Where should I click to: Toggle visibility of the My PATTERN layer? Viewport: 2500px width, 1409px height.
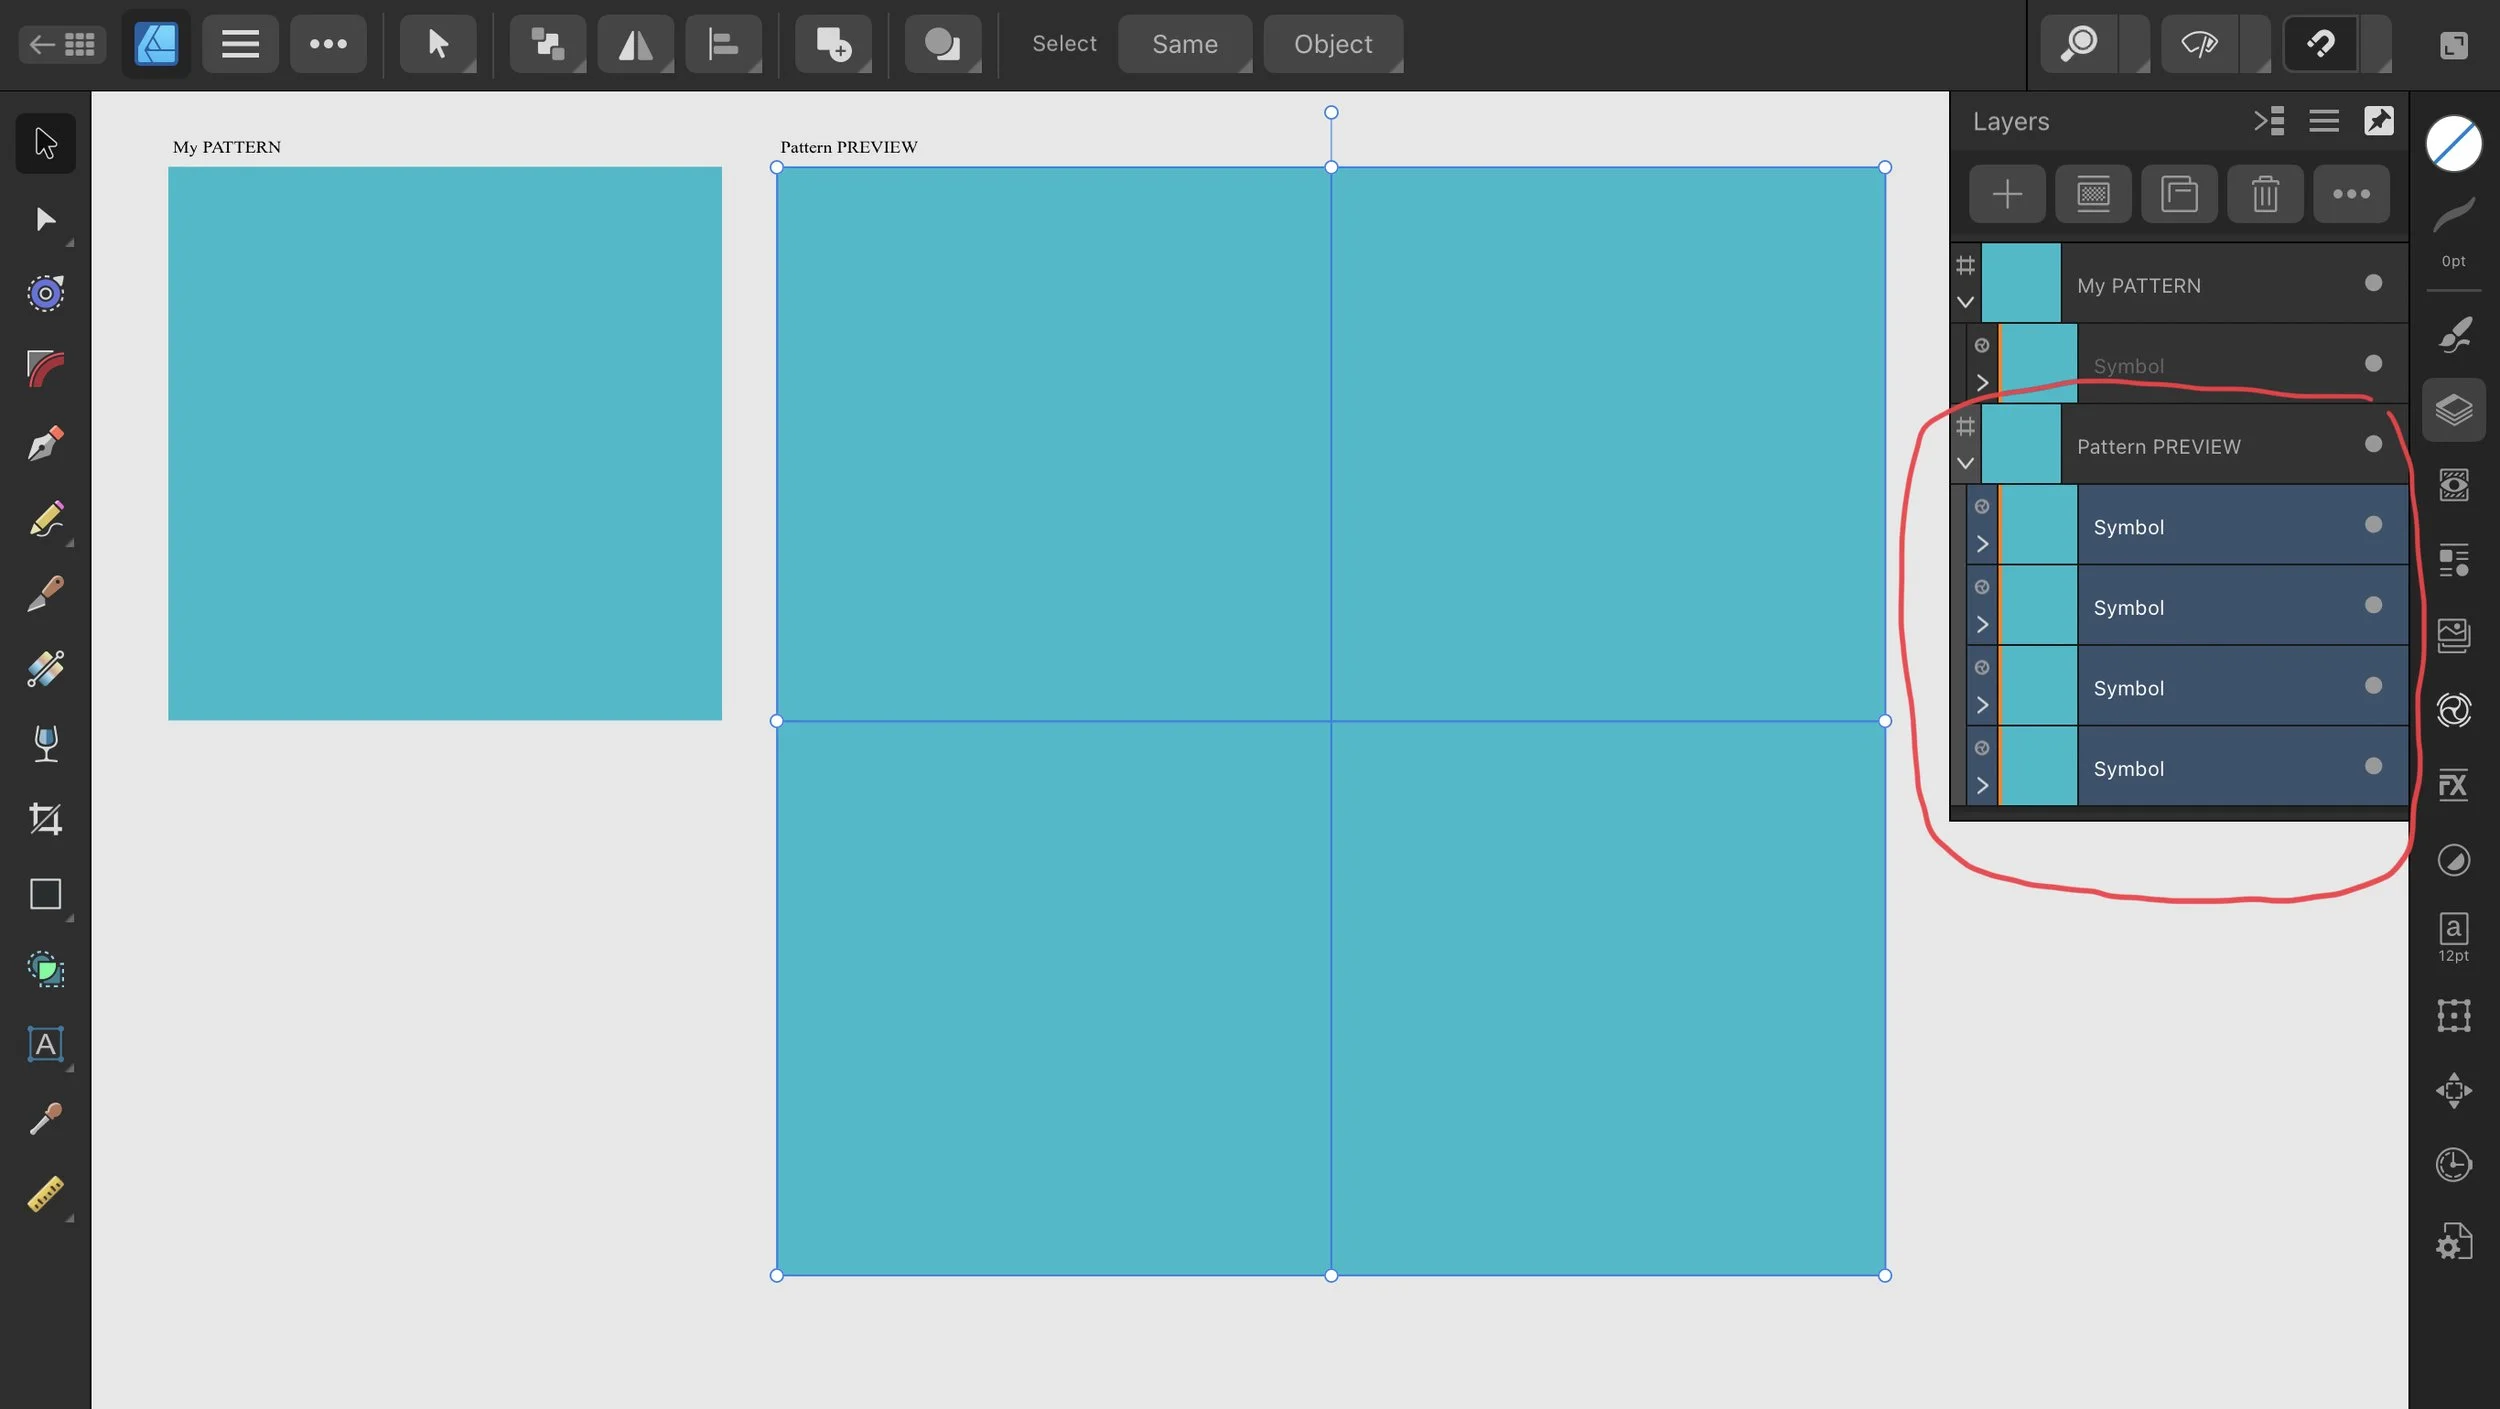click(x=2372, y=283)
